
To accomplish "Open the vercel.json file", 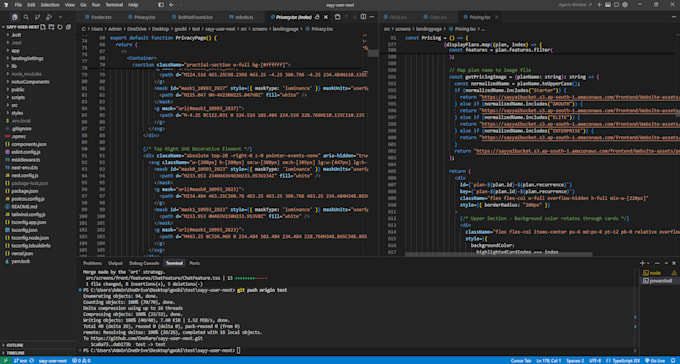I will [39, 253].
